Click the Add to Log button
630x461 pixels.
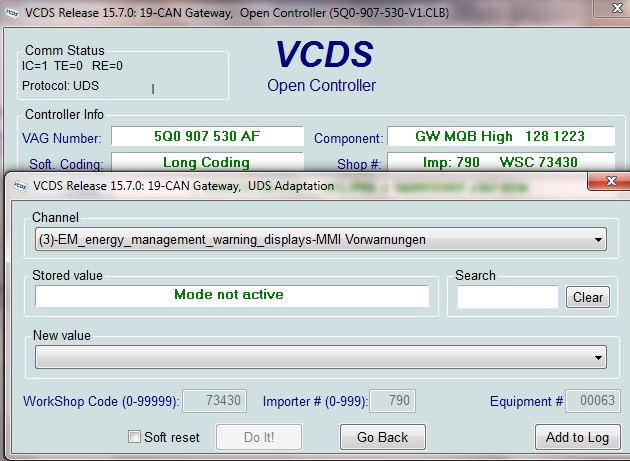pos(577,437)
